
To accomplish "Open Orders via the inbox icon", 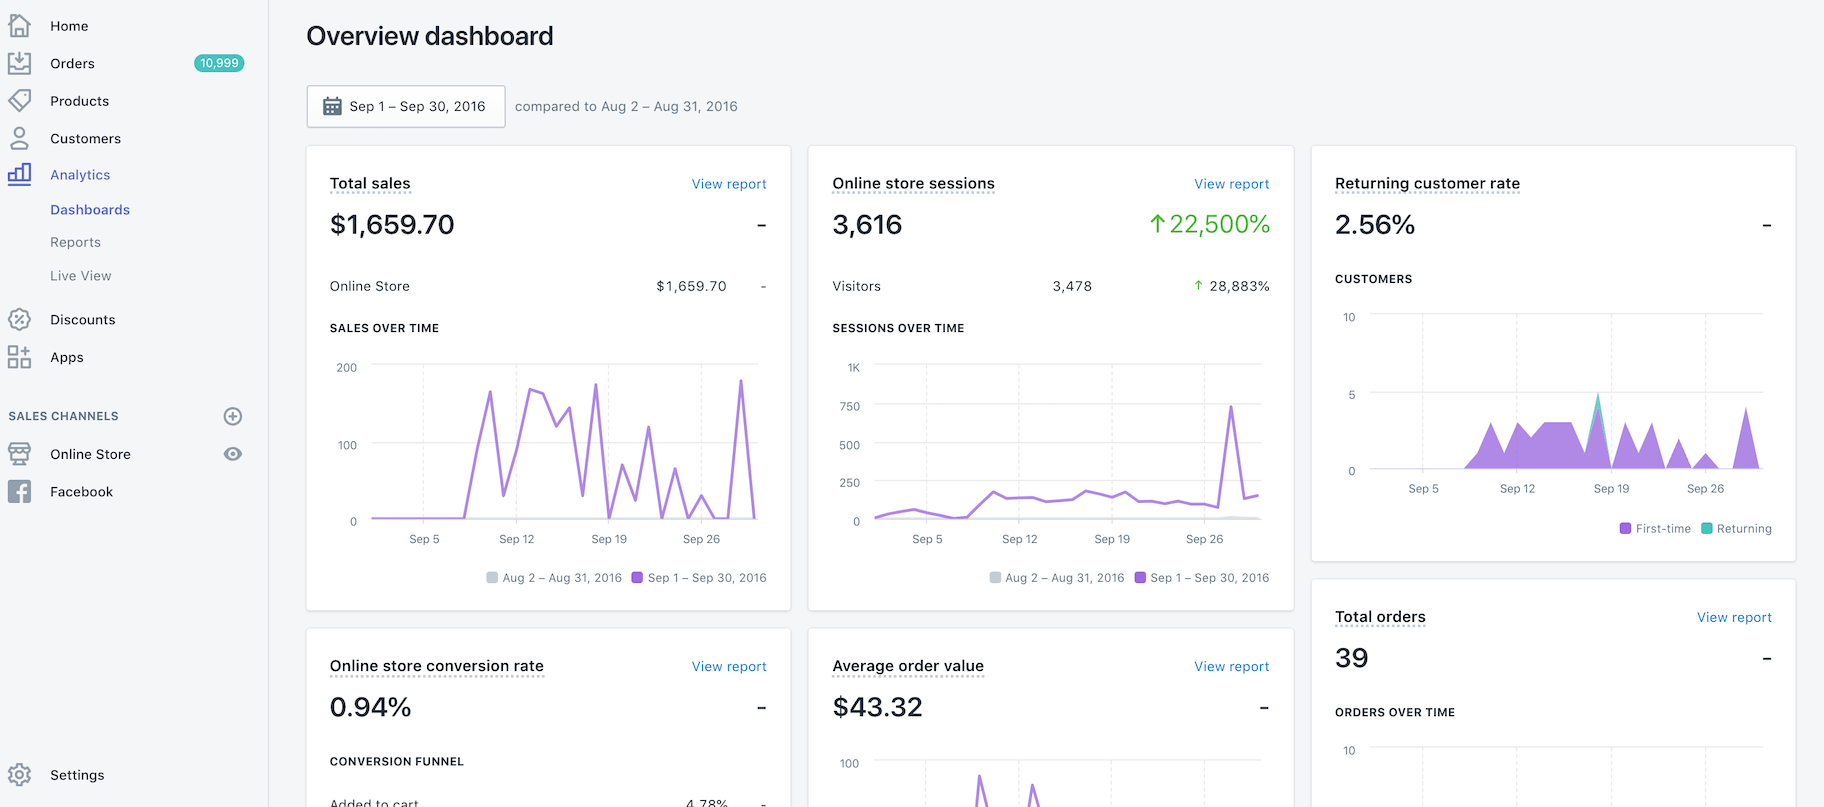I will point(19,63).
